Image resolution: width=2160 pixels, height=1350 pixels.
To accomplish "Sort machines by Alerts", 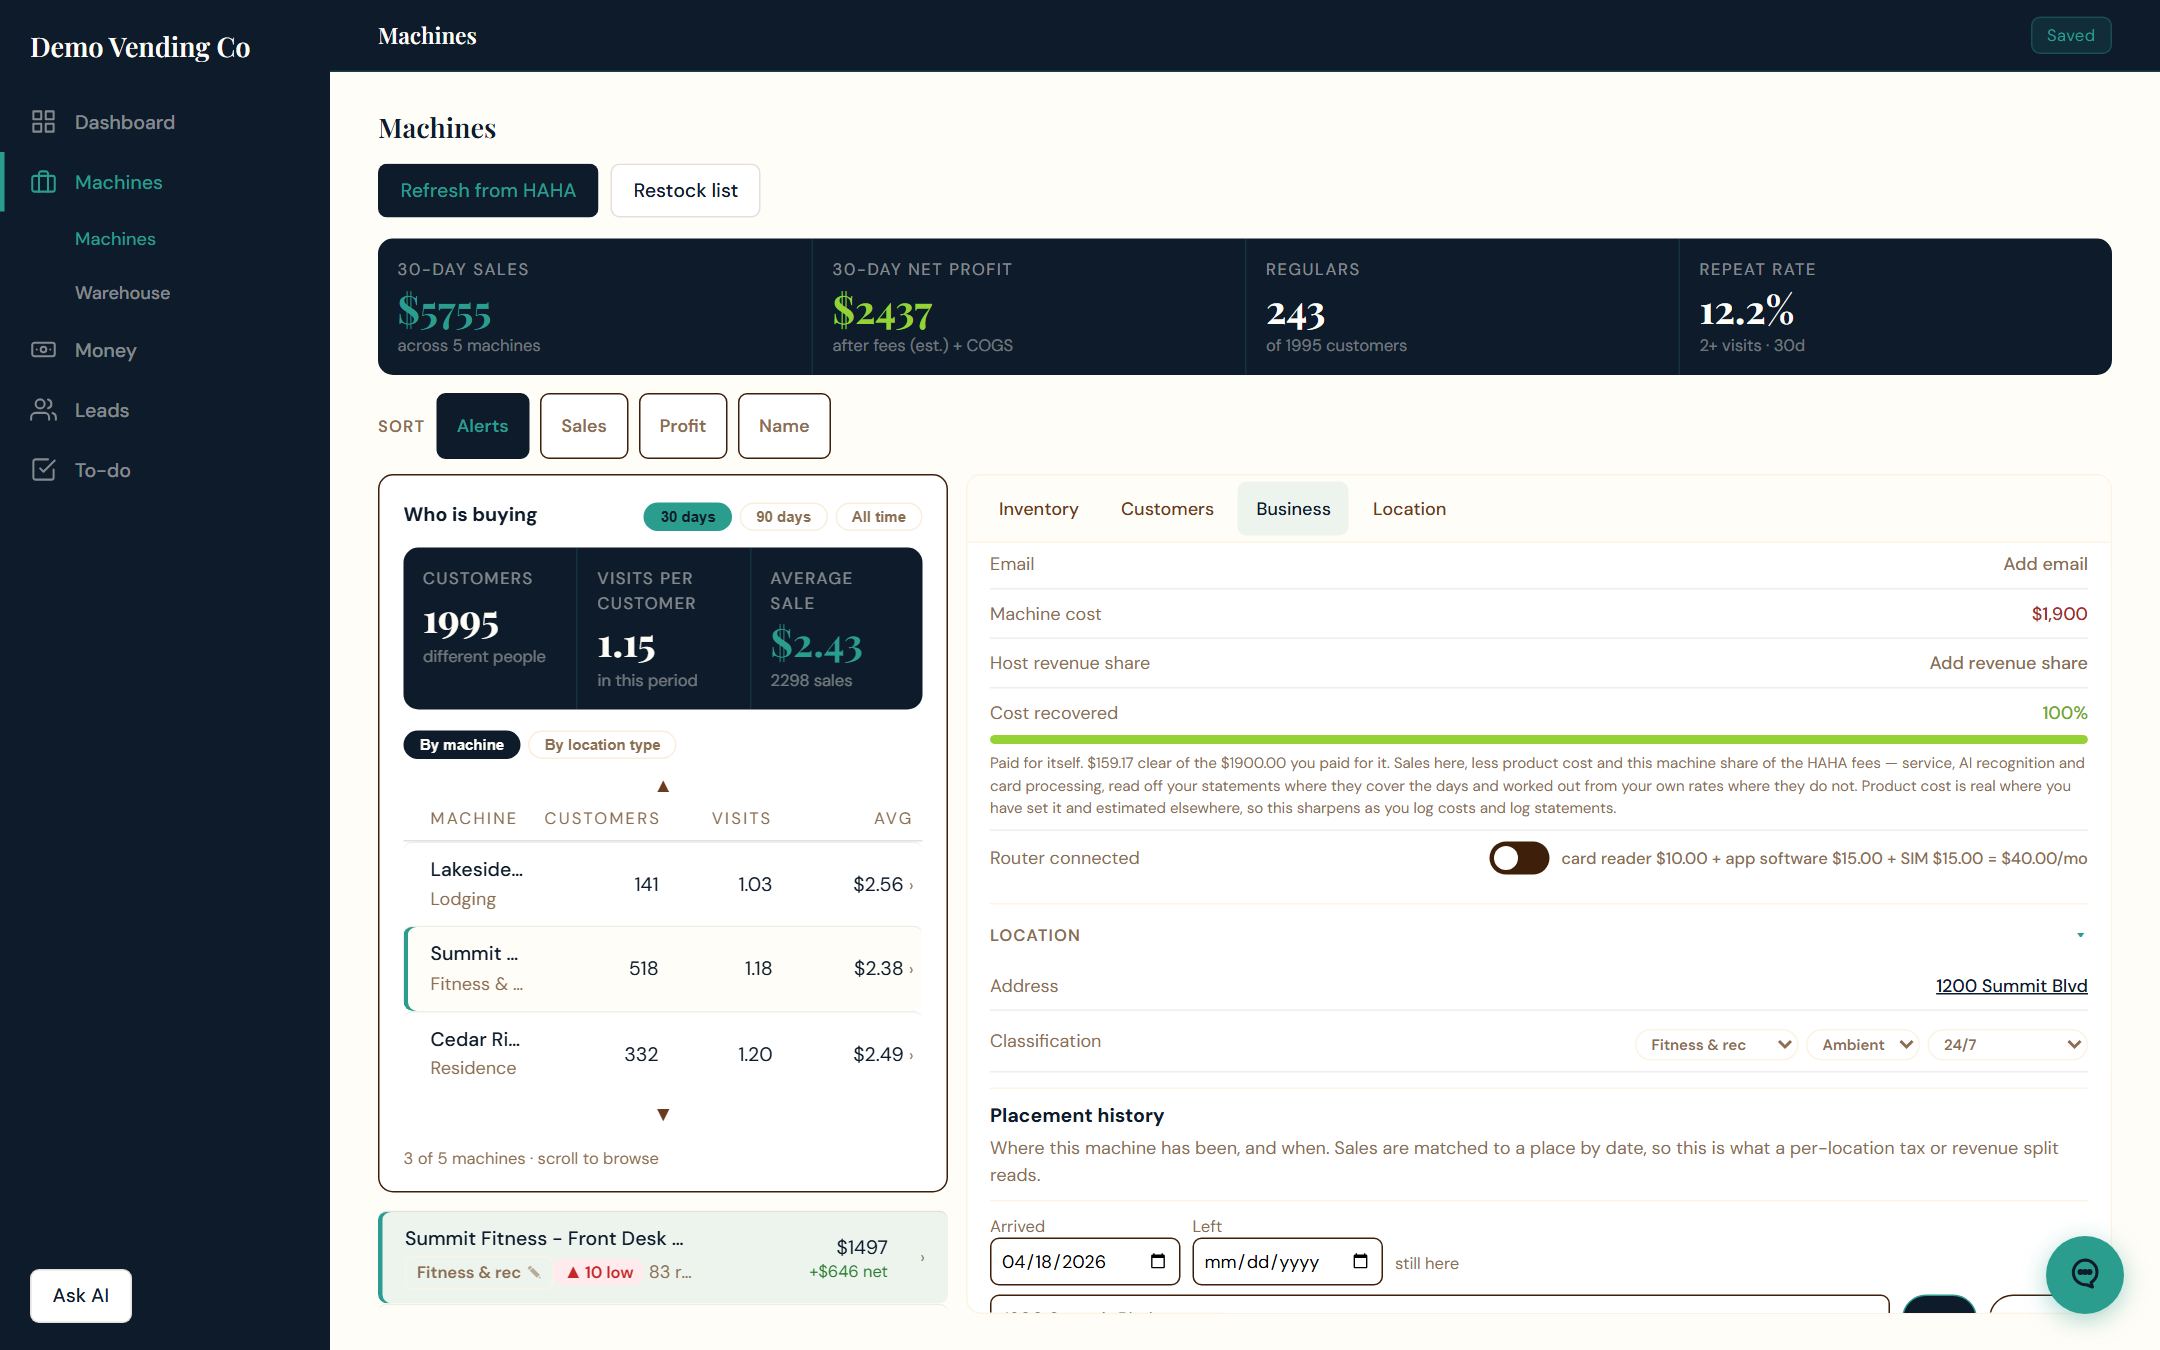I will coord(482,426).
